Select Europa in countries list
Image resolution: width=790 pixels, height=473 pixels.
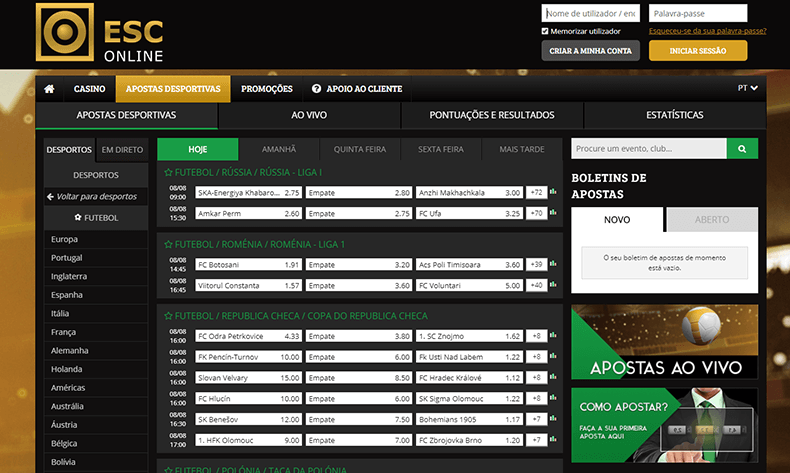coord(96,239)
